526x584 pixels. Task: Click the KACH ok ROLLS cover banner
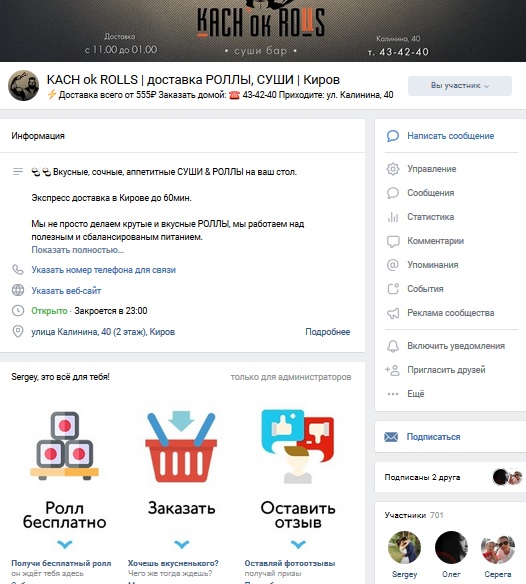coord(263,31)
